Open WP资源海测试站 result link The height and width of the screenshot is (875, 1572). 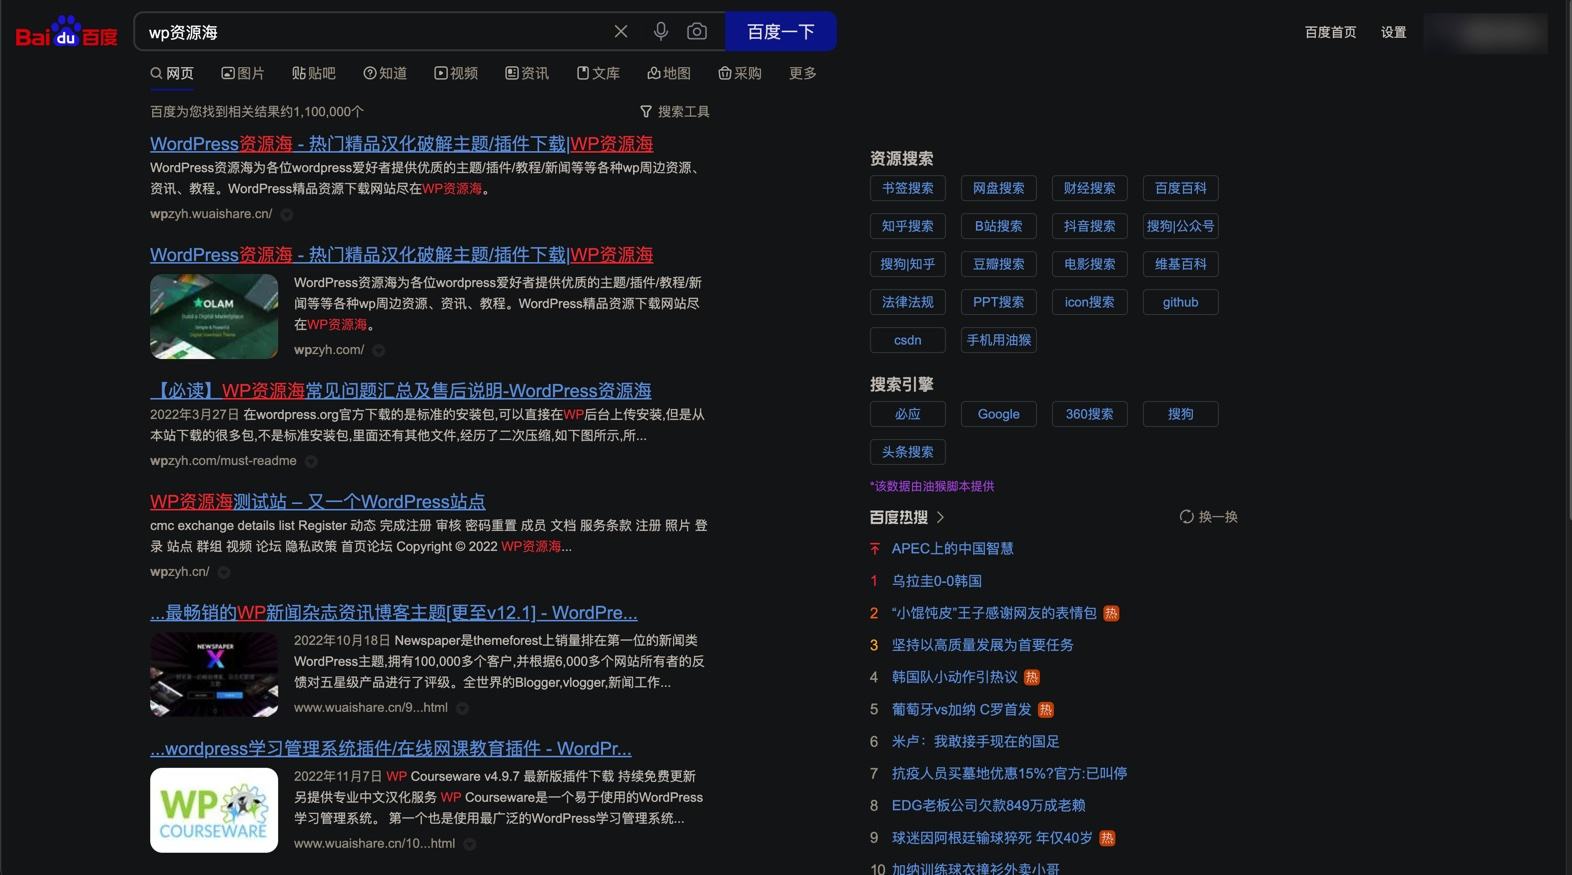(x=318, y=501)
